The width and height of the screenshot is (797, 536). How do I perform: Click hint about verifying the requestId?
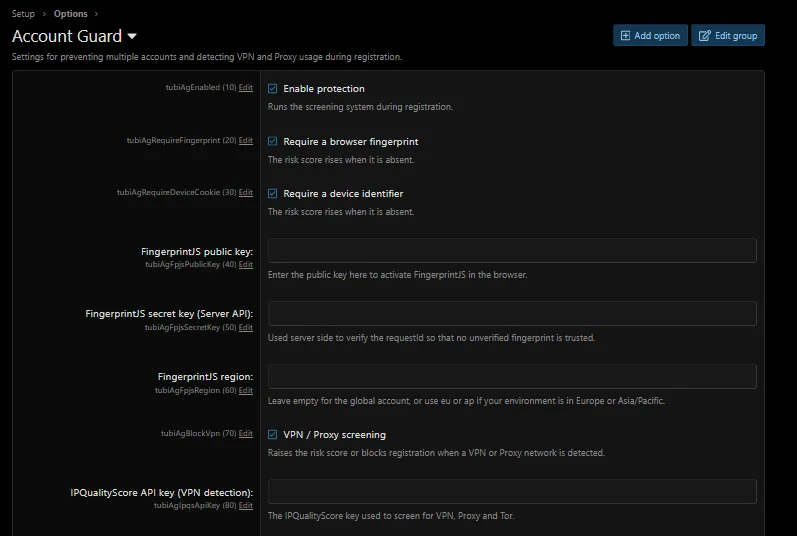(431, 338)
